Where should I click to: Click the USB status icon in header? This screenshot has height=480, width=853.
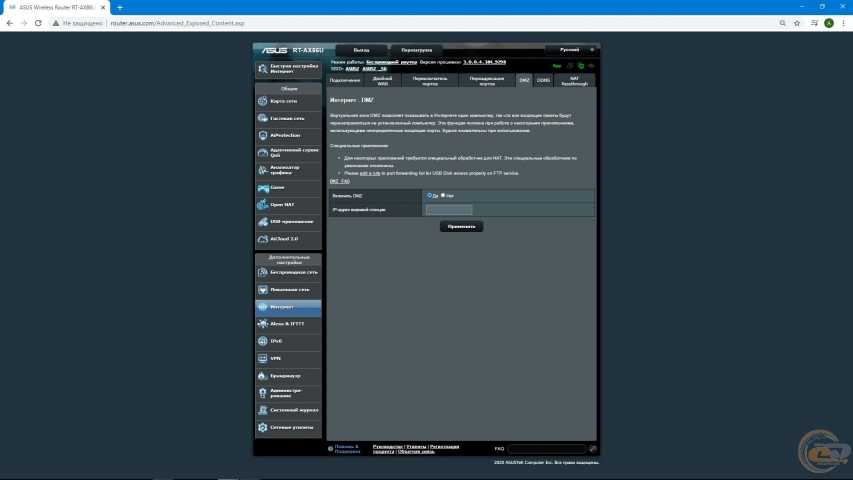(591, 66)
